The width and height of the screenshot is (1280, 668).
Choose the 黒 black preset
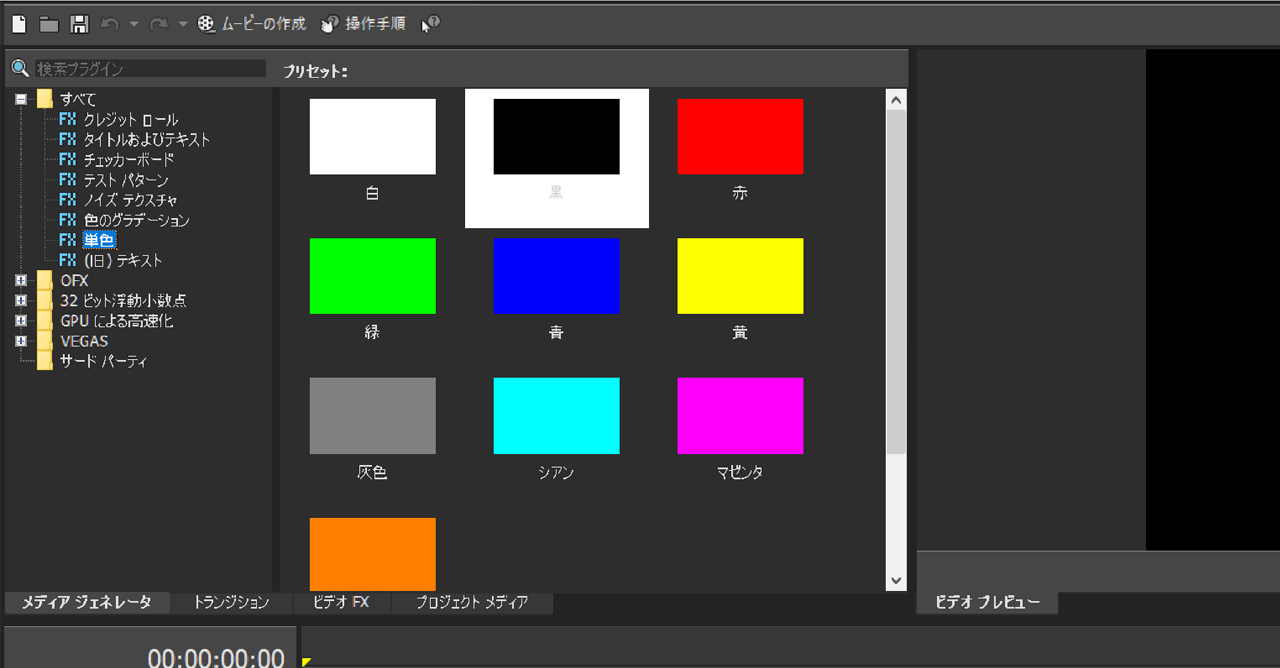556,137
